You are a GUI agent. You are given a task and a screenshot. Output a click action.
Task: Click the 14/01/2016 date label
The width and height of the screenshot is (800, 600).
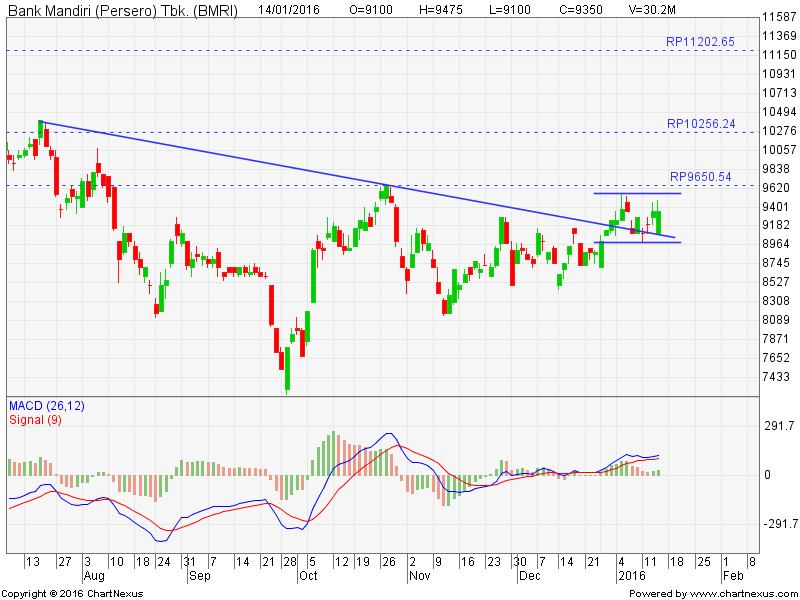(x=288, y=9)
